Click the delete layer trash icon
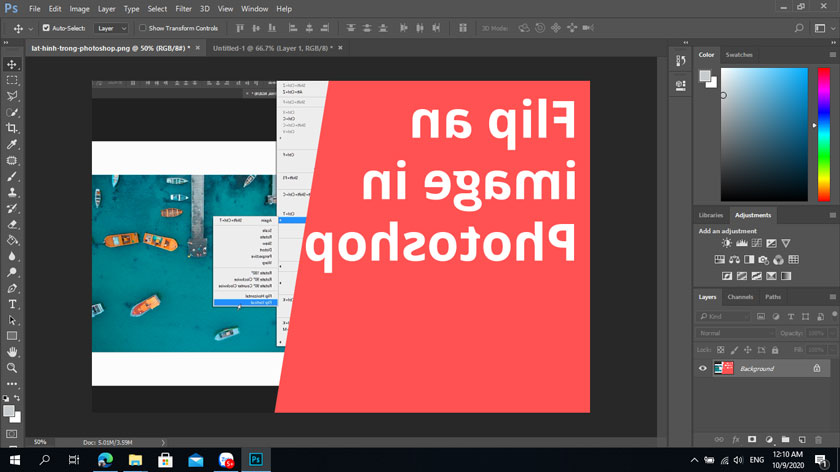 pos(819,440)
